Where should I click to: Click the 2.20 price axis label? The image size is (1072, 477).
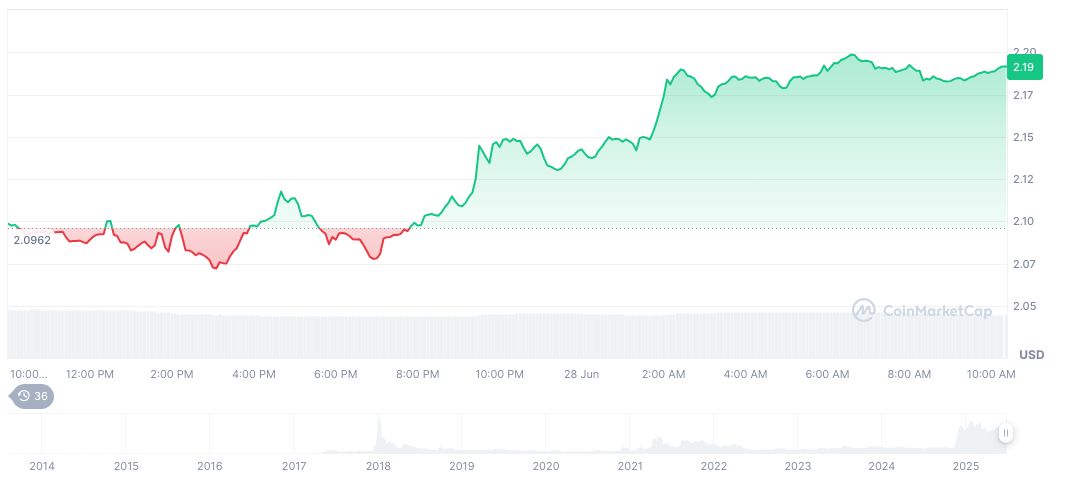(1023, 52)
